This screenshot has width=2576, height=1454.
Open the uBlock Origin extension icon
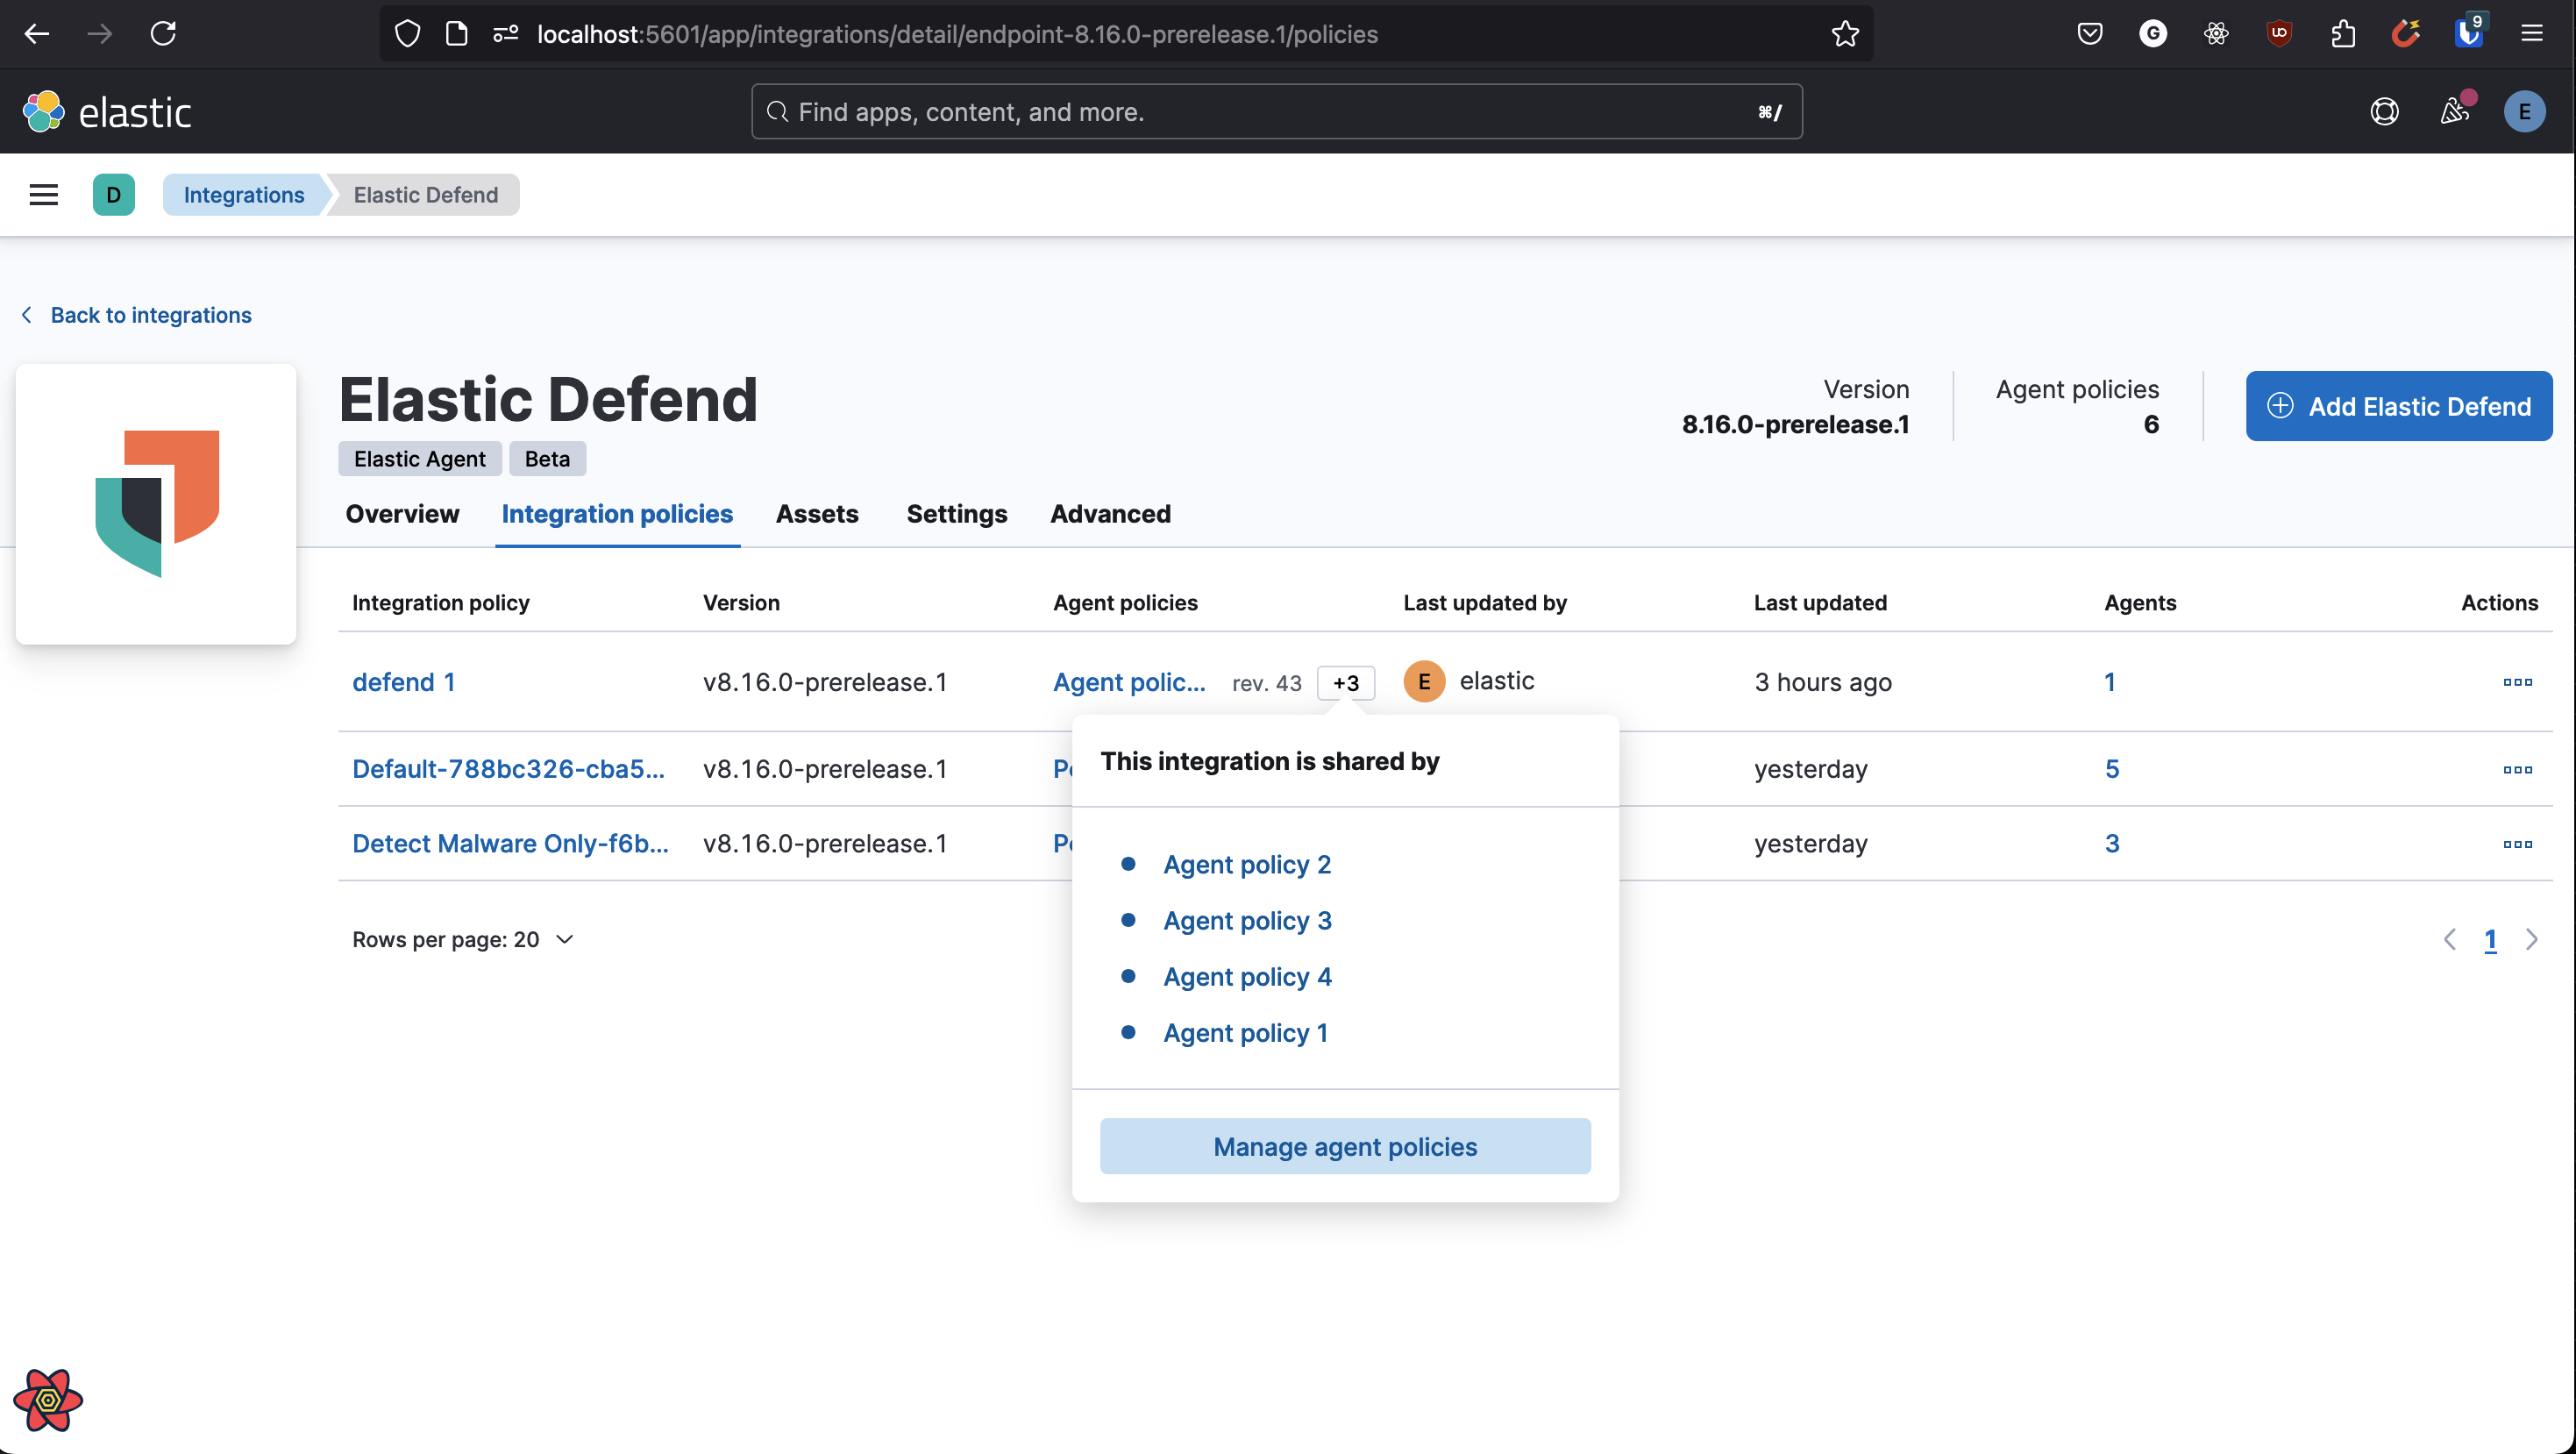(x=2279, y=34)
